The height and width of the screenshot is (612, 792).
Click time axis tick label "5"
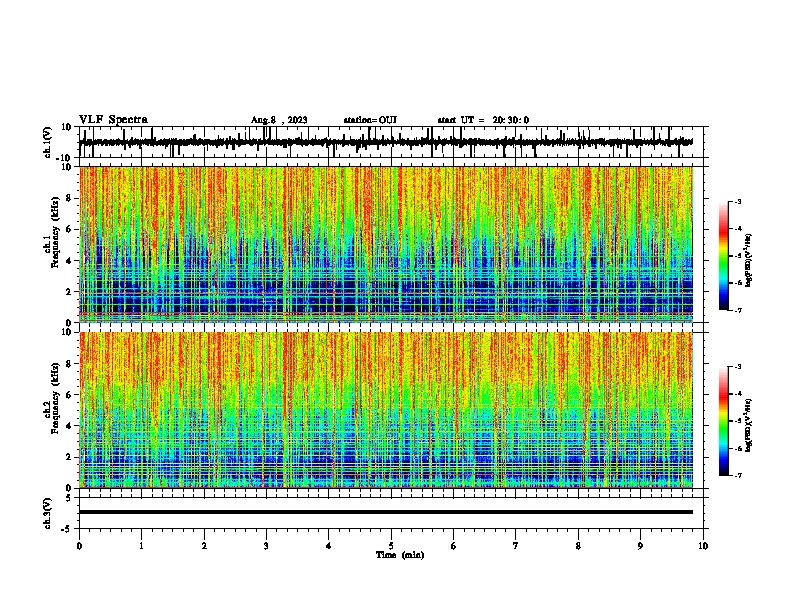(391, 546)
